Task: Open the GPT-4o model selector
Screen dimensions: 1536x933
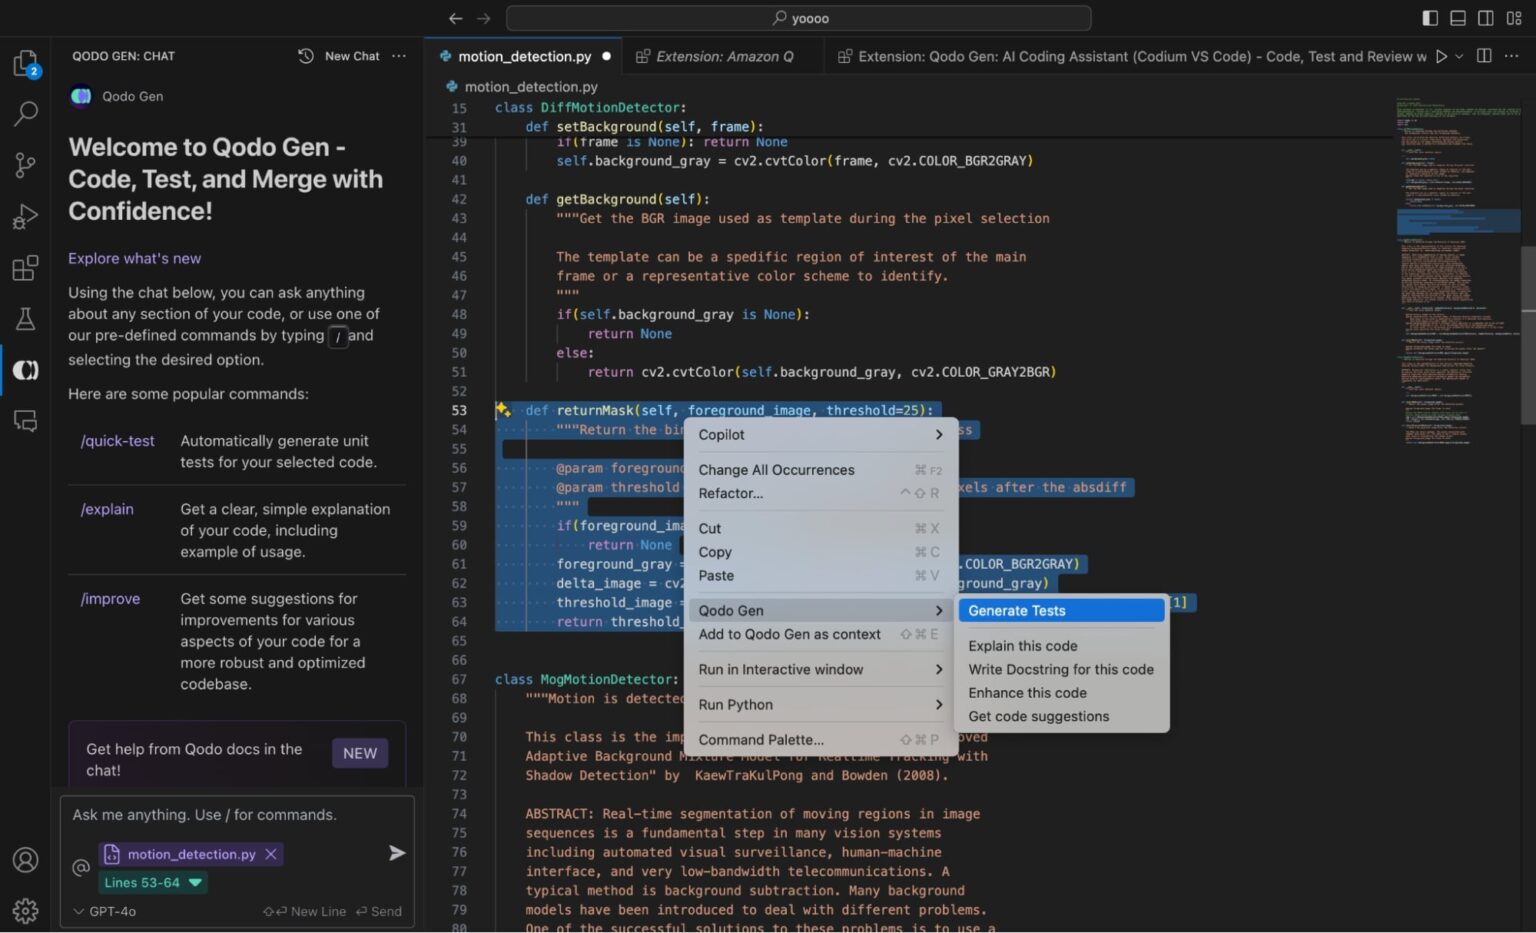Action: 104,911
